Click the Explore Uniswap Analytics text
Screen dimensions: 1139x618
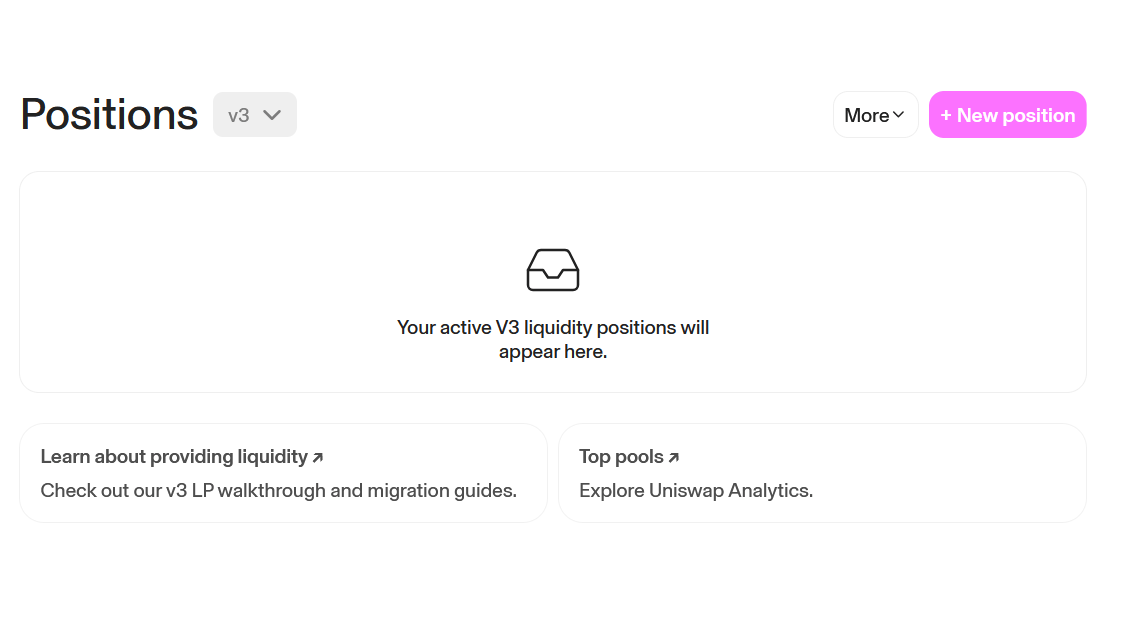(696, 491)
